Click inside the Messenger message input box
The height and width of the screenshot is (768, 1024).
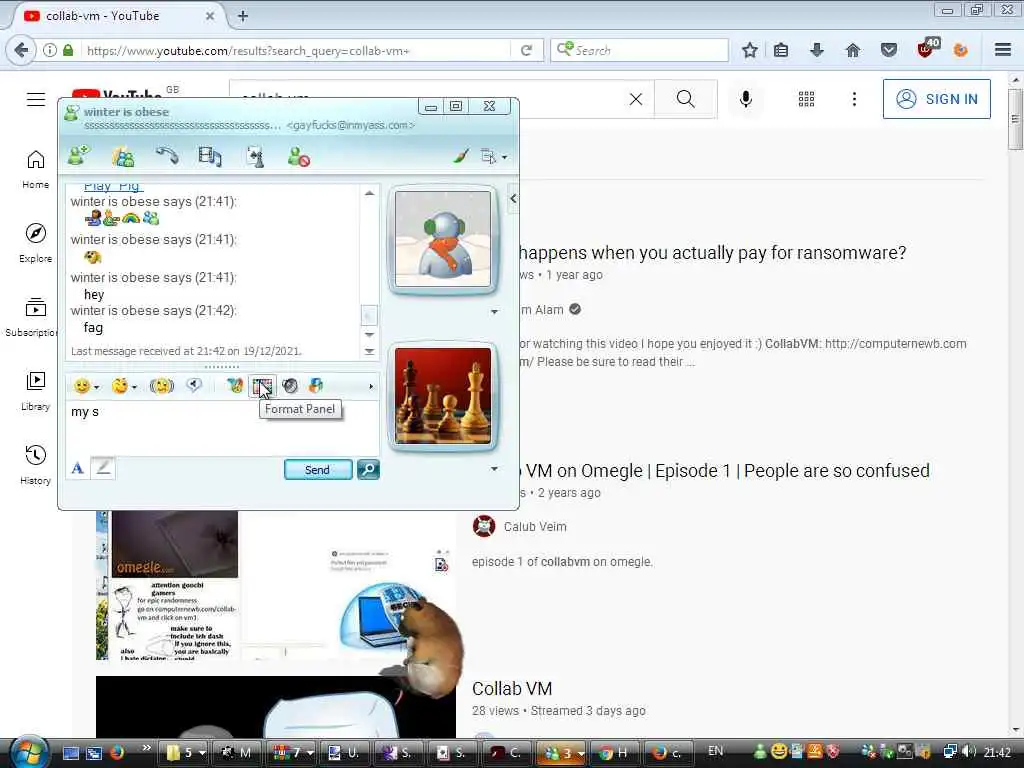tap(222, 428)
